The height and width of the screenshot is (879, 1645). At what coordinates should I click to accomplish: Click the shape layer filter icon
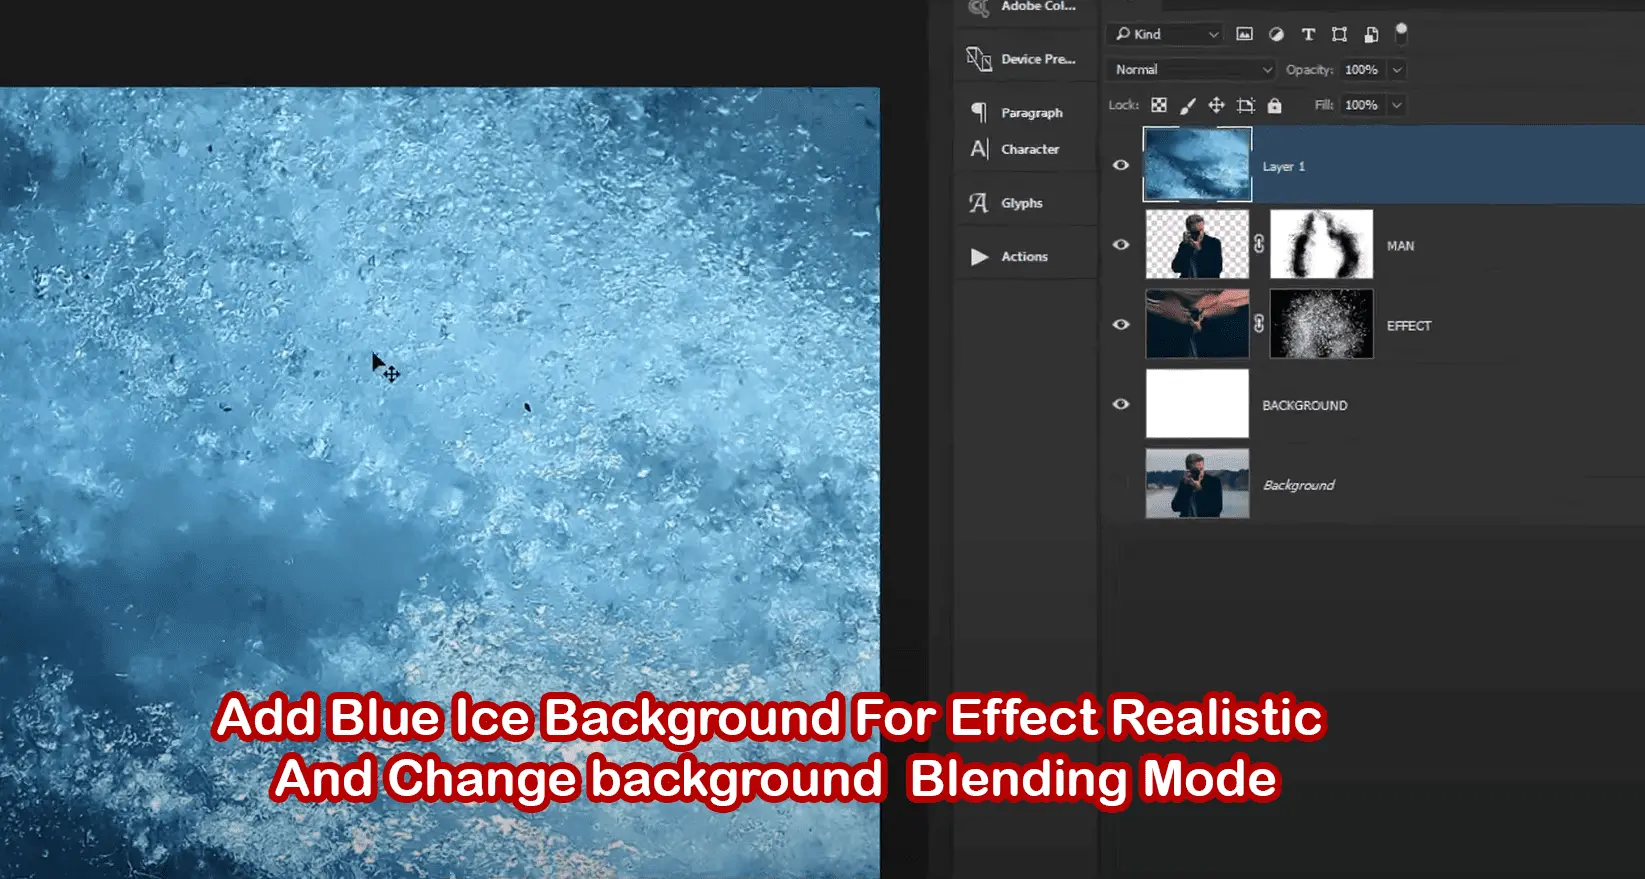point(1339,34)
